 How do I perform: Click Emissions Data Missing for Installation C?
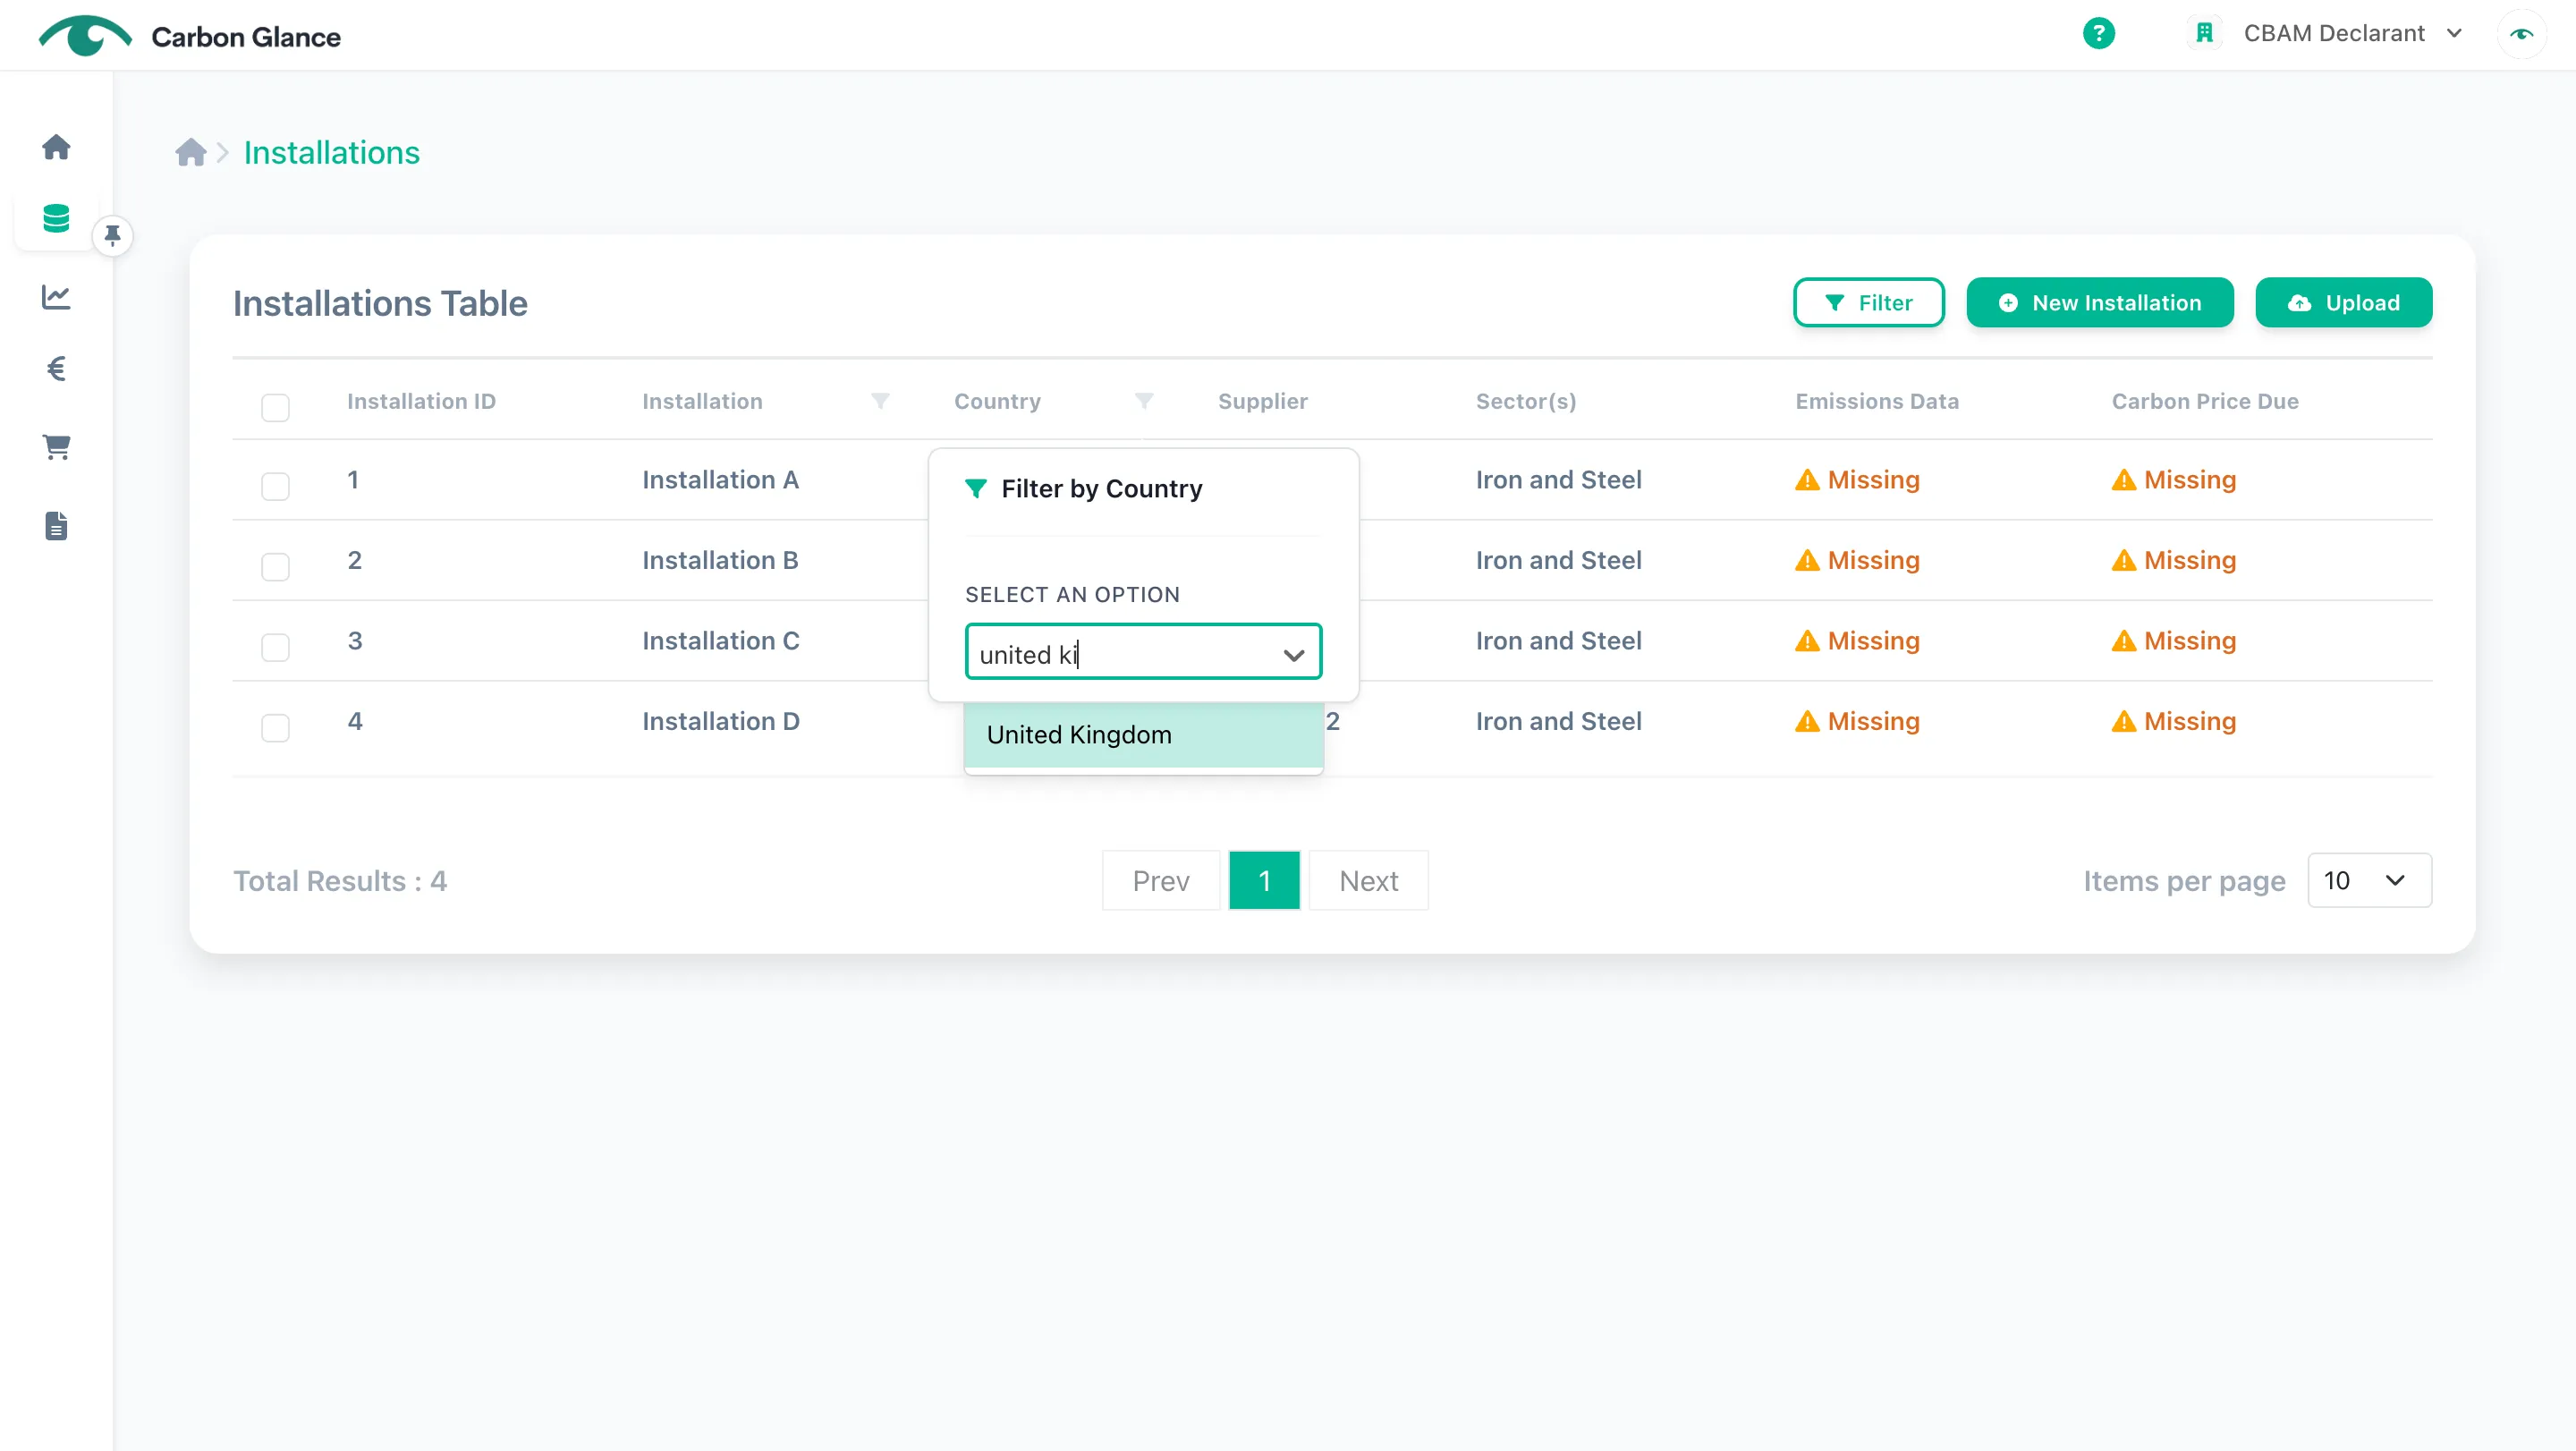coord(1857,641)
